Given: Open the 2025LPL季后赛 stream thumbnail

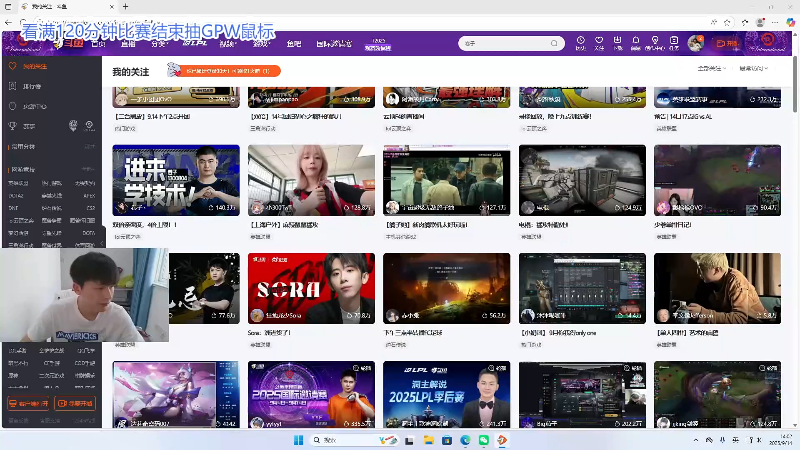Looking at the screenshot, I should 446,395.
